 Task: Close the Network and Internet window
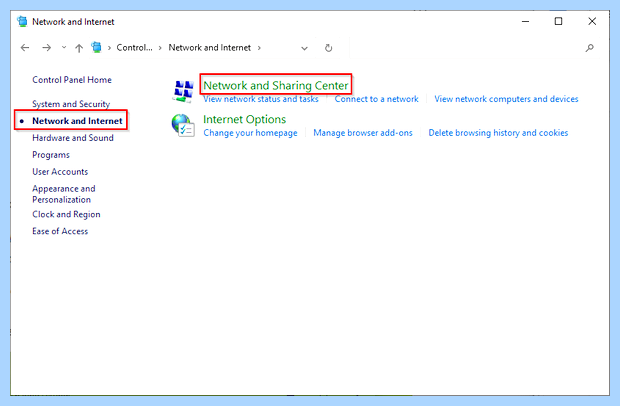592,21
